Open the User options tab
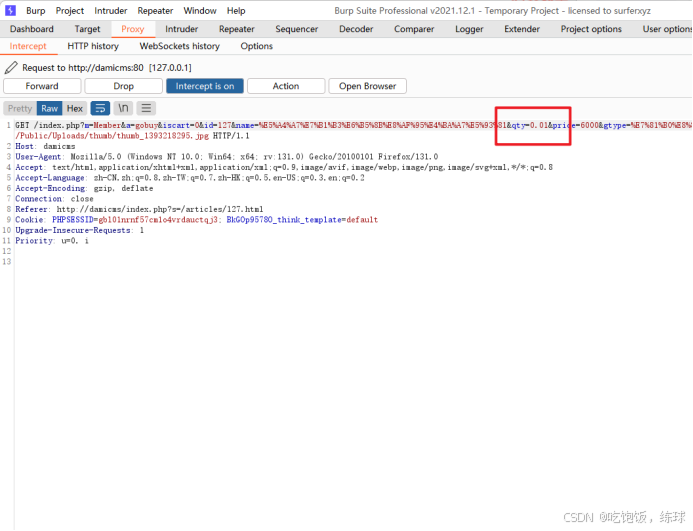The image size is (693, 531). pyautogui.click(x=667, y=29)
